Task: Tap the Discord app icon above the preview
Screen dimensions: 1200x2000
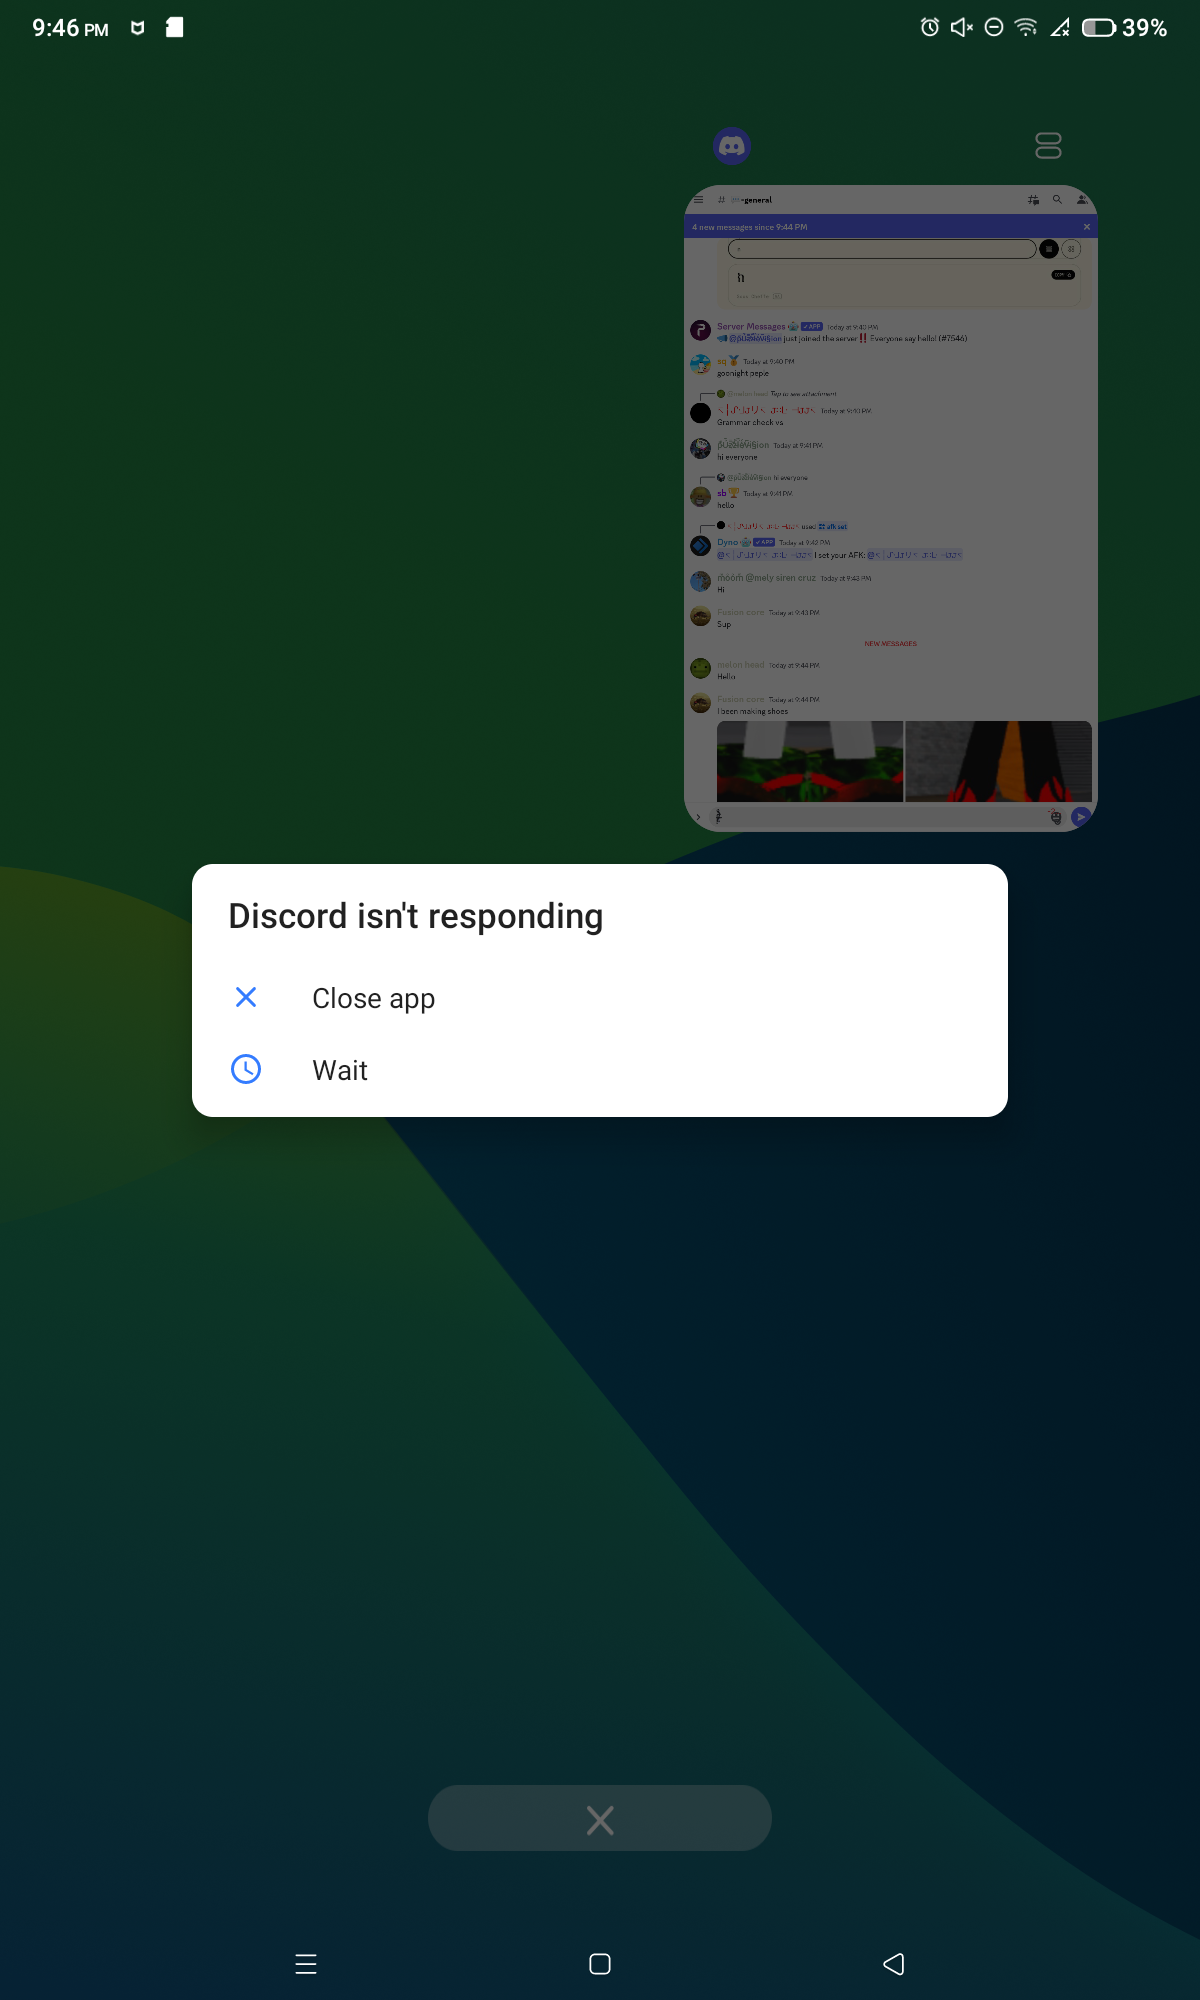Action: pyautogui.click(x=732, y=146)
